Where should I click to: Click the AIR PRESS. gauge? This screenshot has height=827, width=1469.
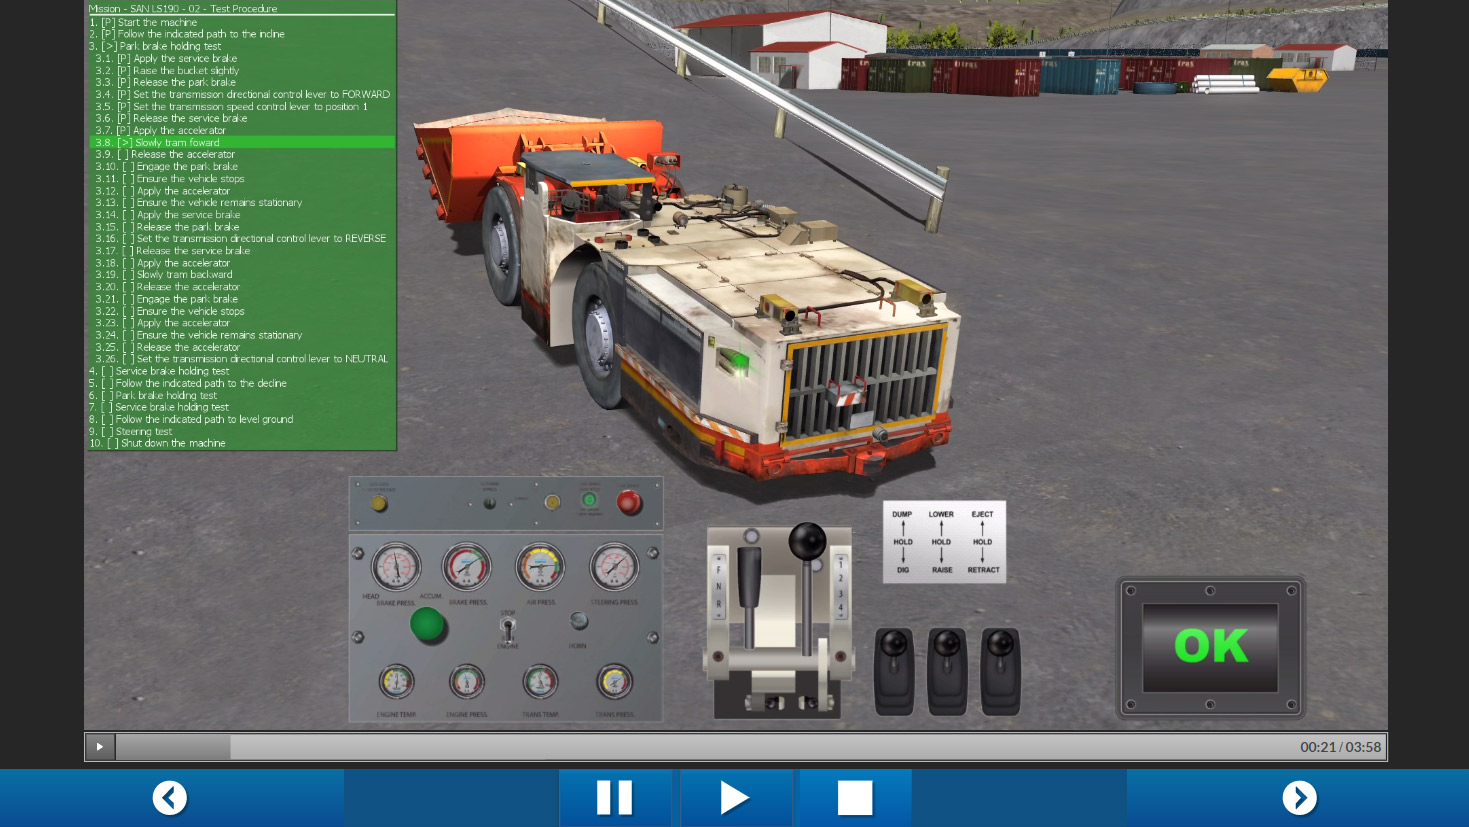540,567
